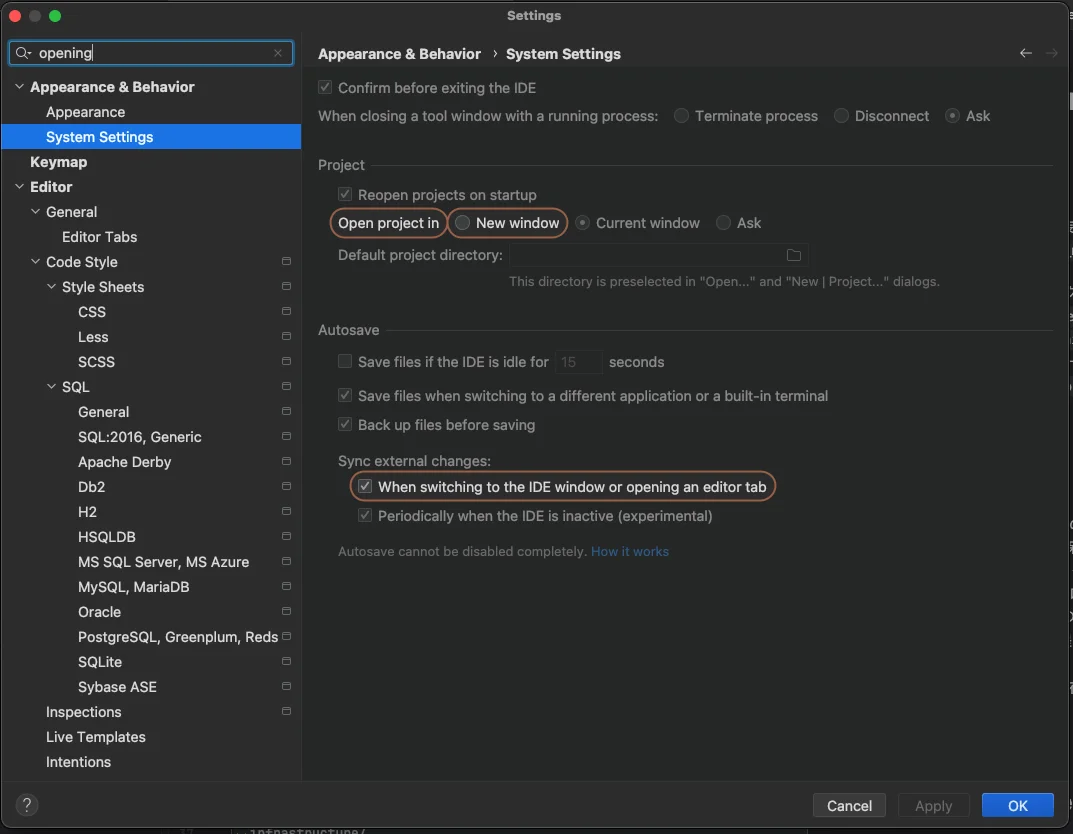Click the scheme indicator icon beside Inspections
This screenshot has height=834, width=1073.
(286, 711)
